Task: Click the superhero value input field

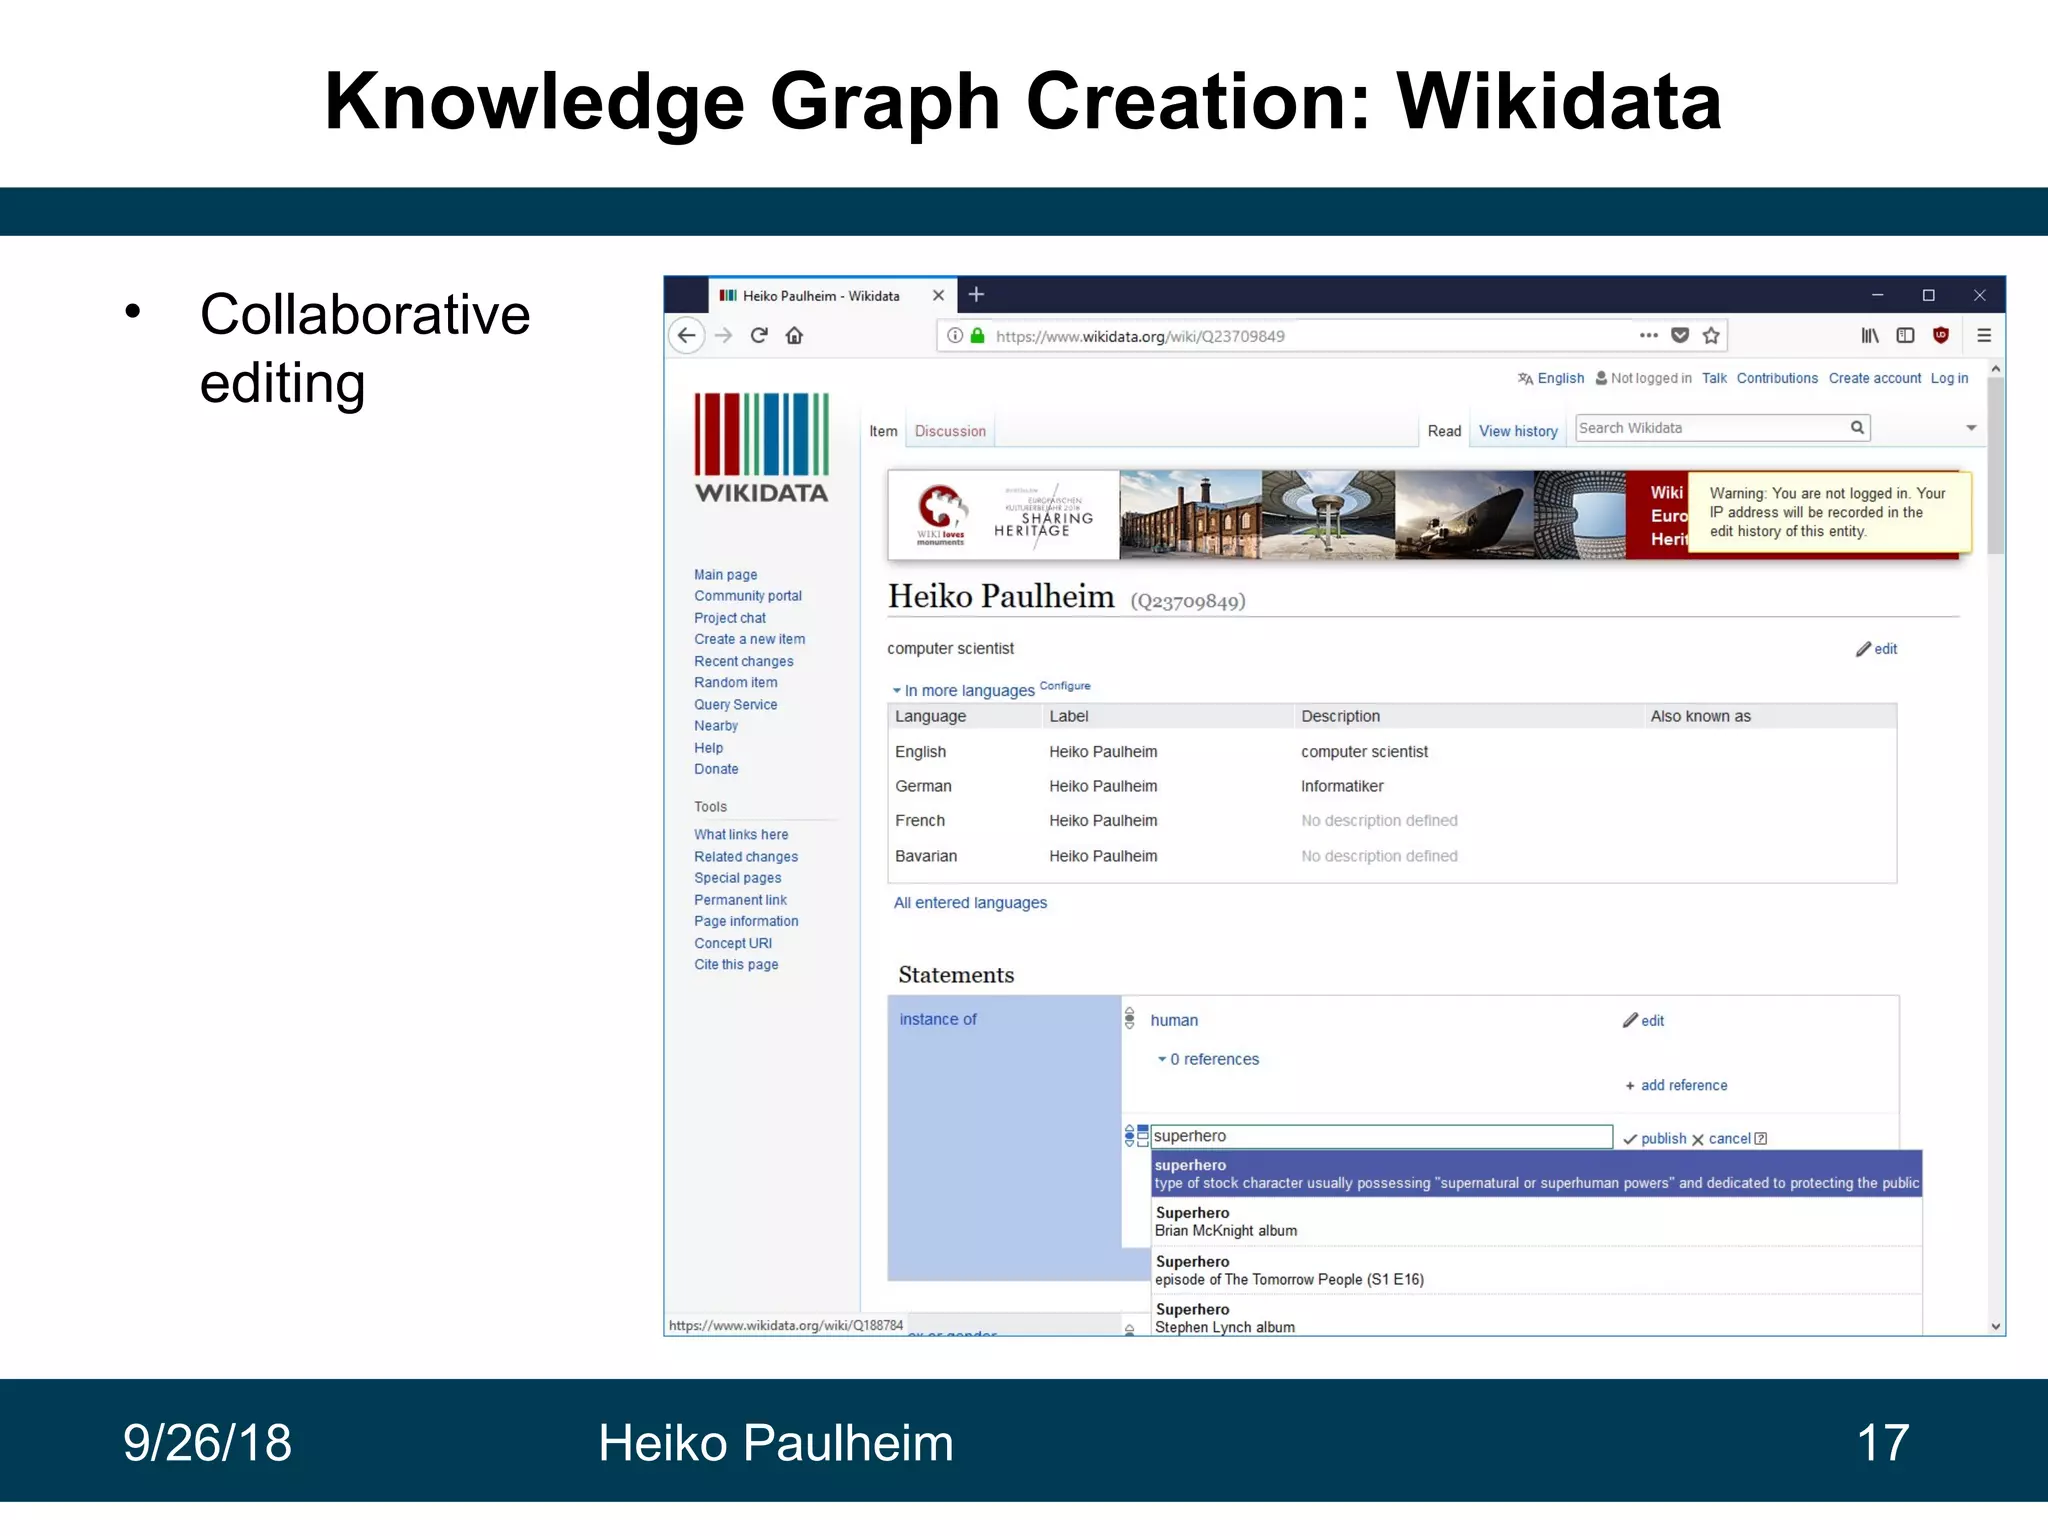Action: (x=1382, y=1136)
